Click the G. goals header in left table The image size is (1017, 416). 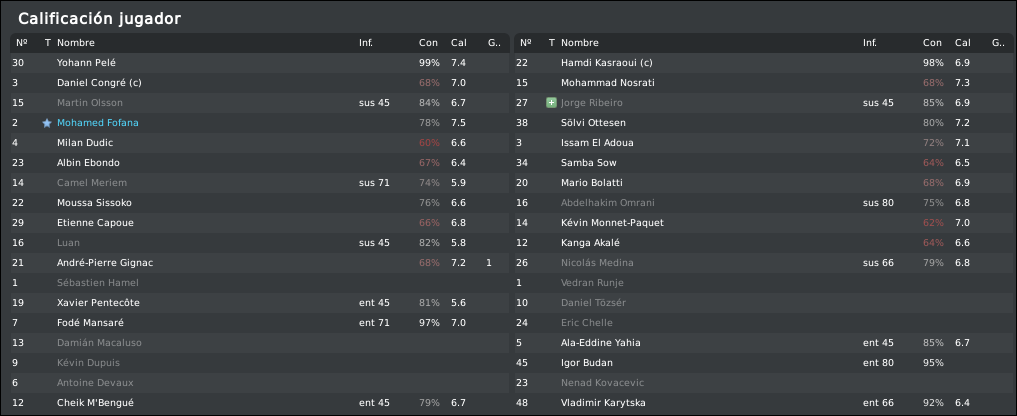(493, 43)
